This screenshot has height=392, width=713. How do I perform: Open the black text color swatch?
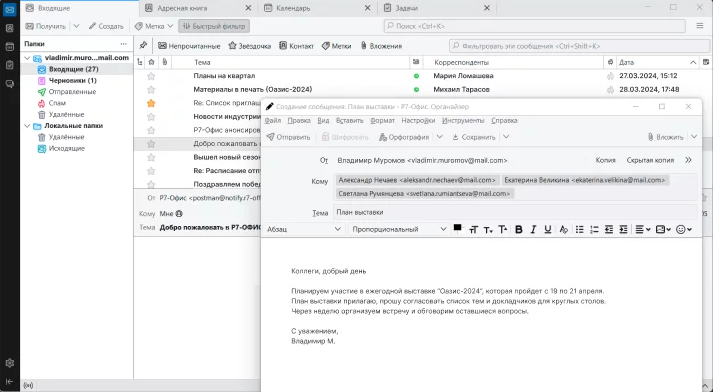pyautogui.click(x=457, y=228)
